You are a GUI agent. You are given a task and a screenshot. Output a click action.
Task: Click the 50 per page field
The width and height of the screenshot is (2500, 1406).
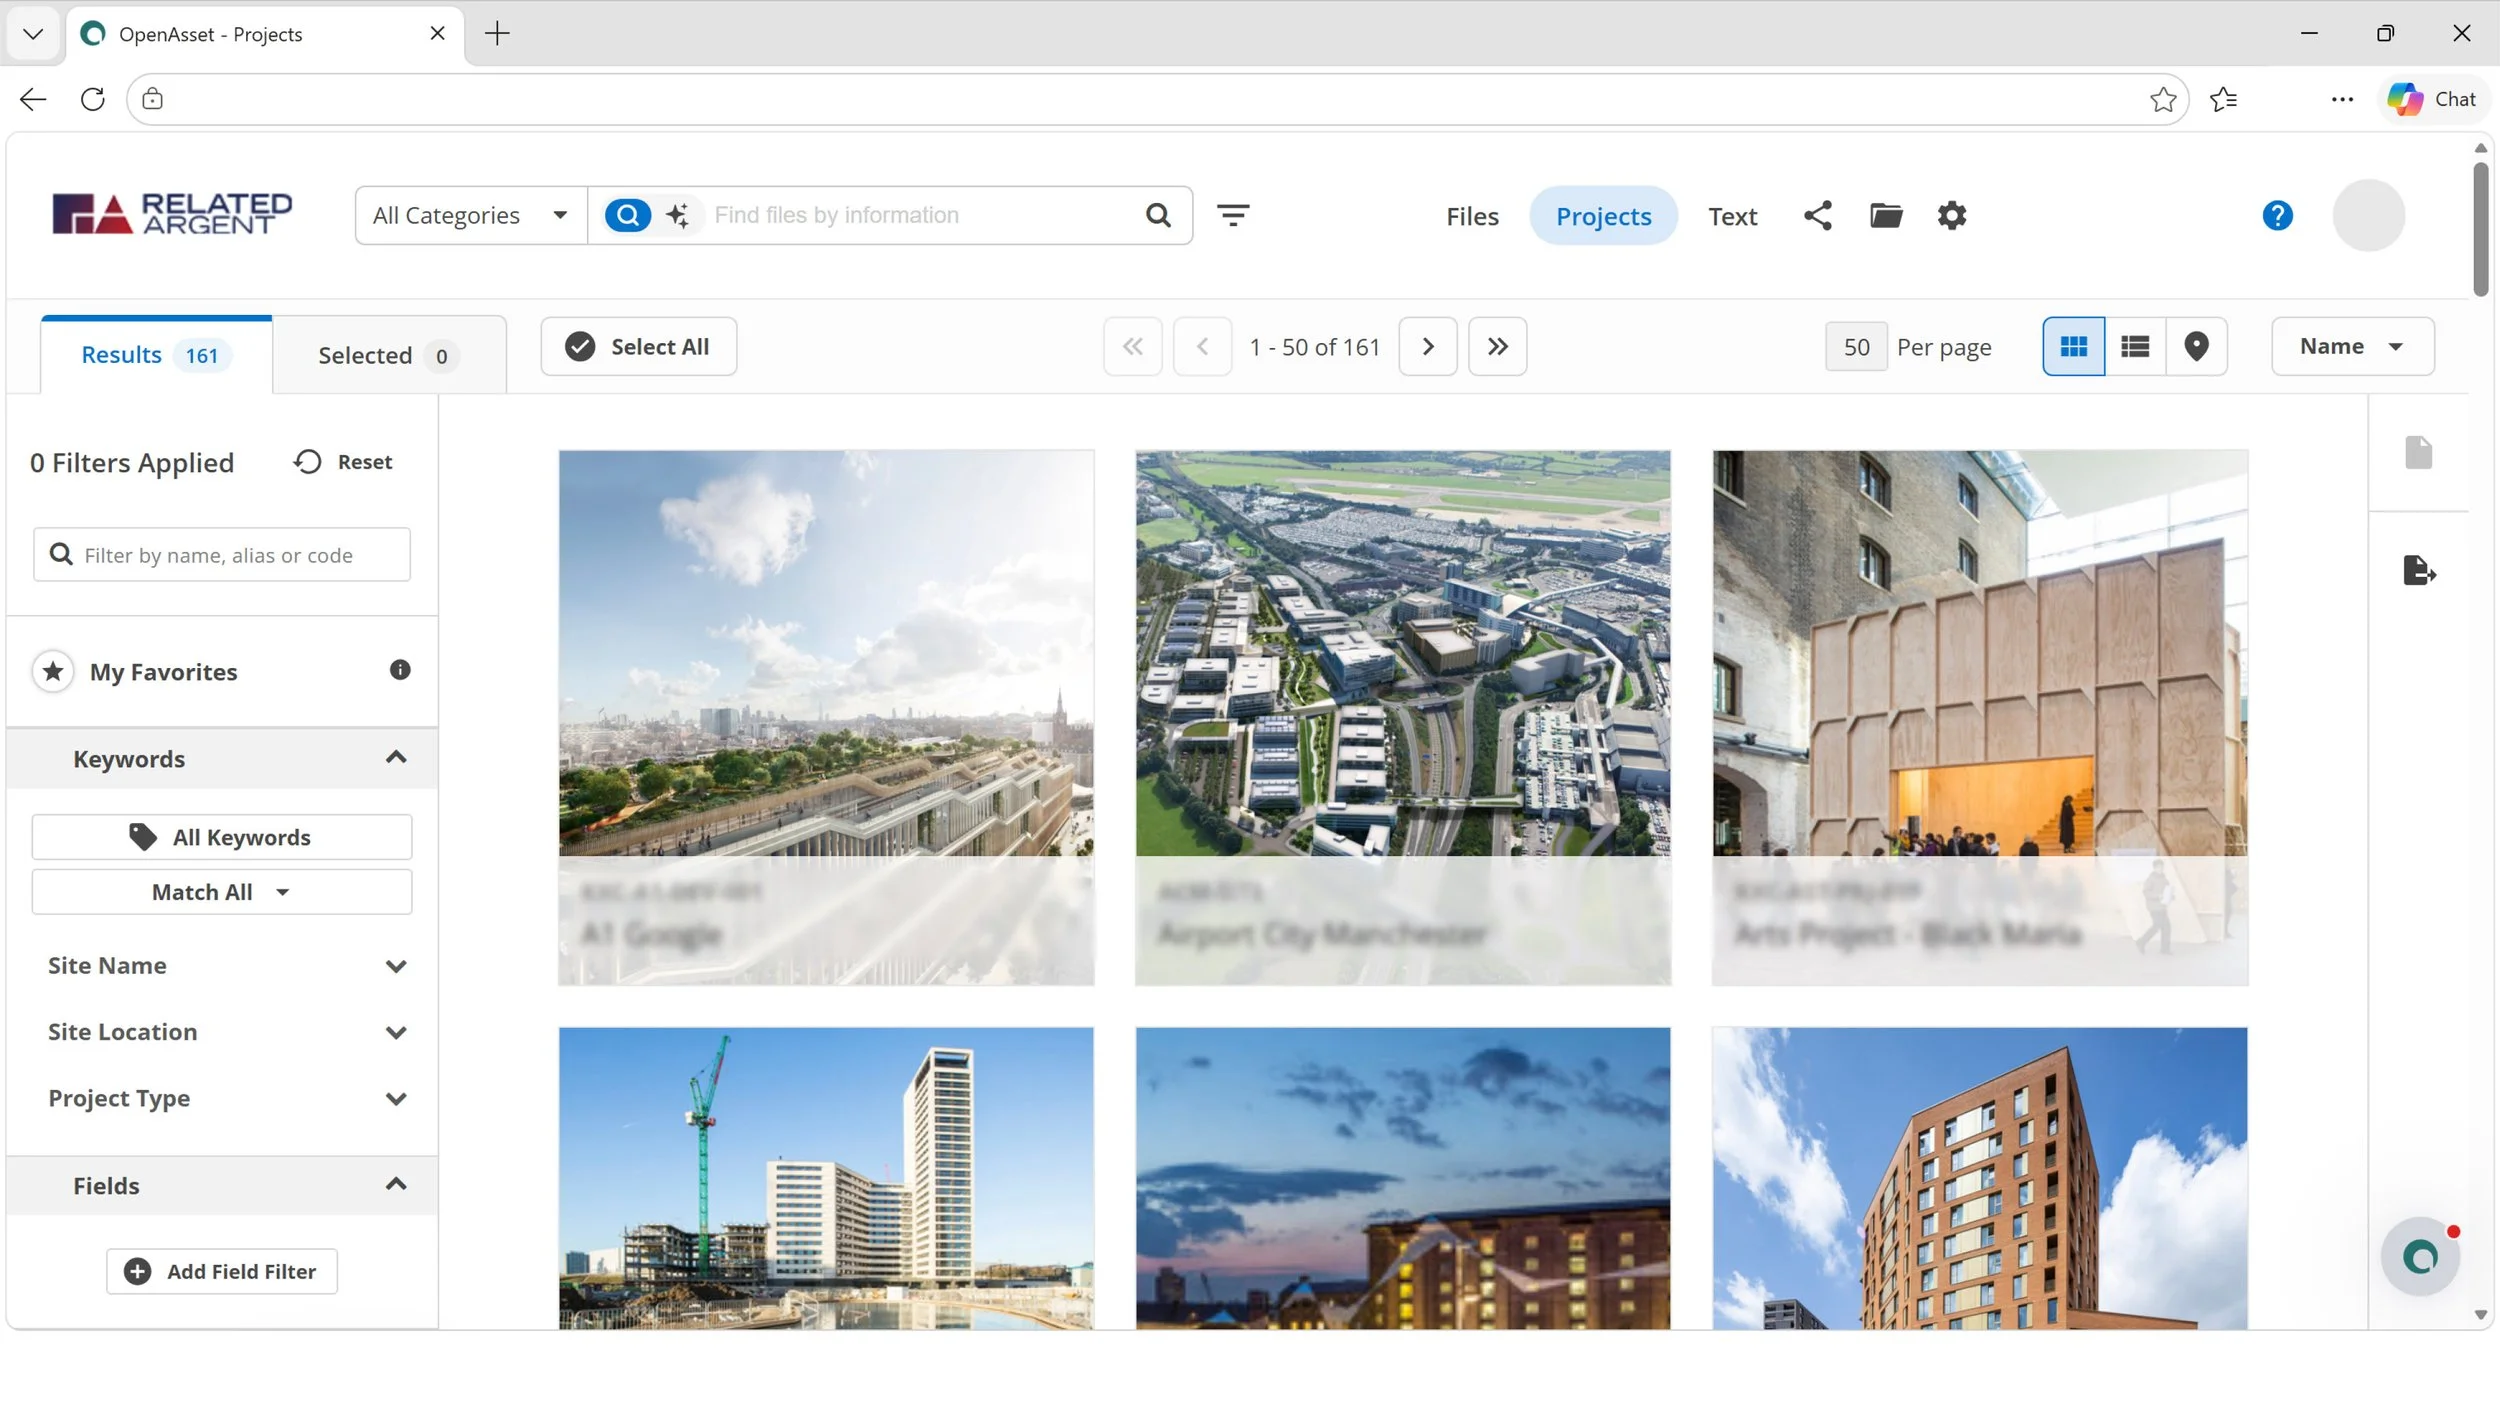click(1856, 347)
